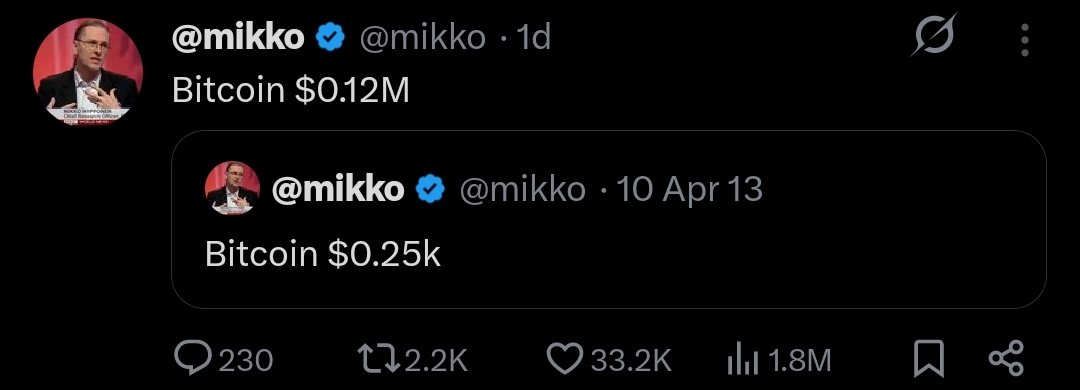
Task: Bookmark this tweet
Action: click(x=928, y=360)
